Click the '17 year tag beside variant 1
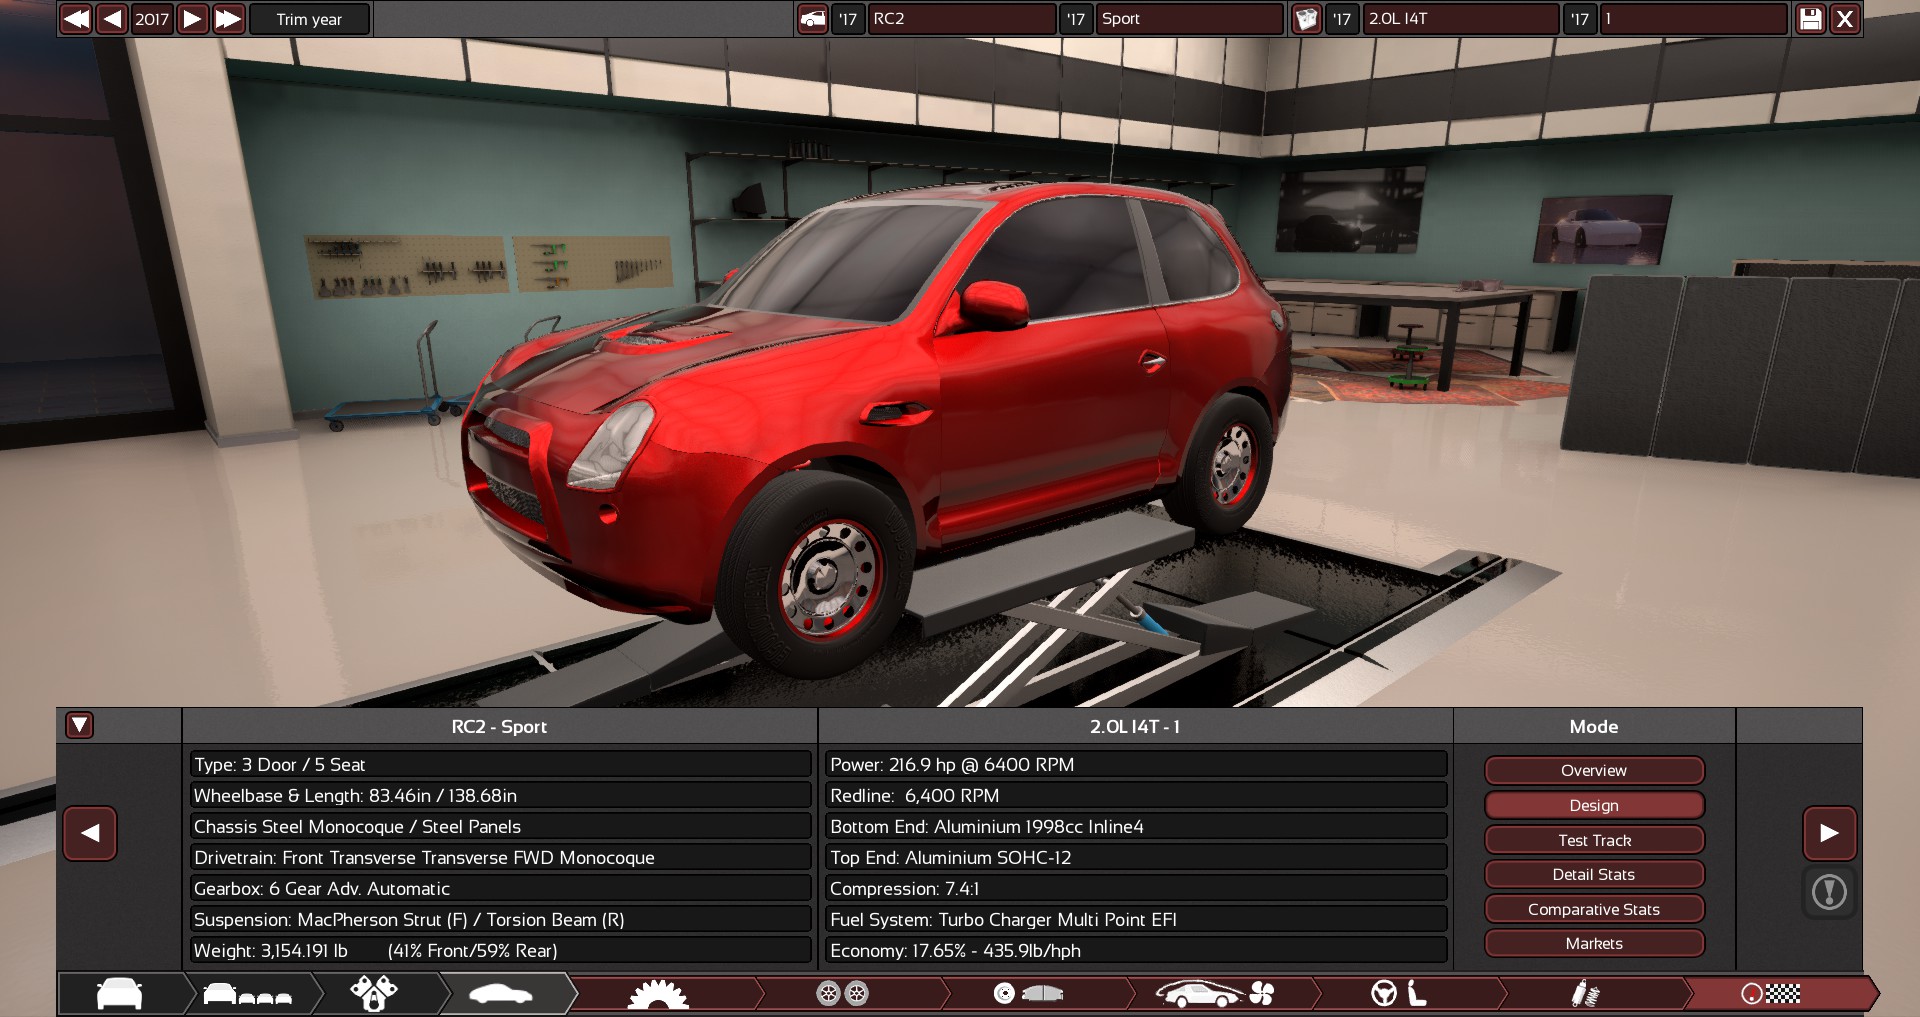Viewport: 1920px width, 1017px height. pyautogui.click(x=1580, y=19)
